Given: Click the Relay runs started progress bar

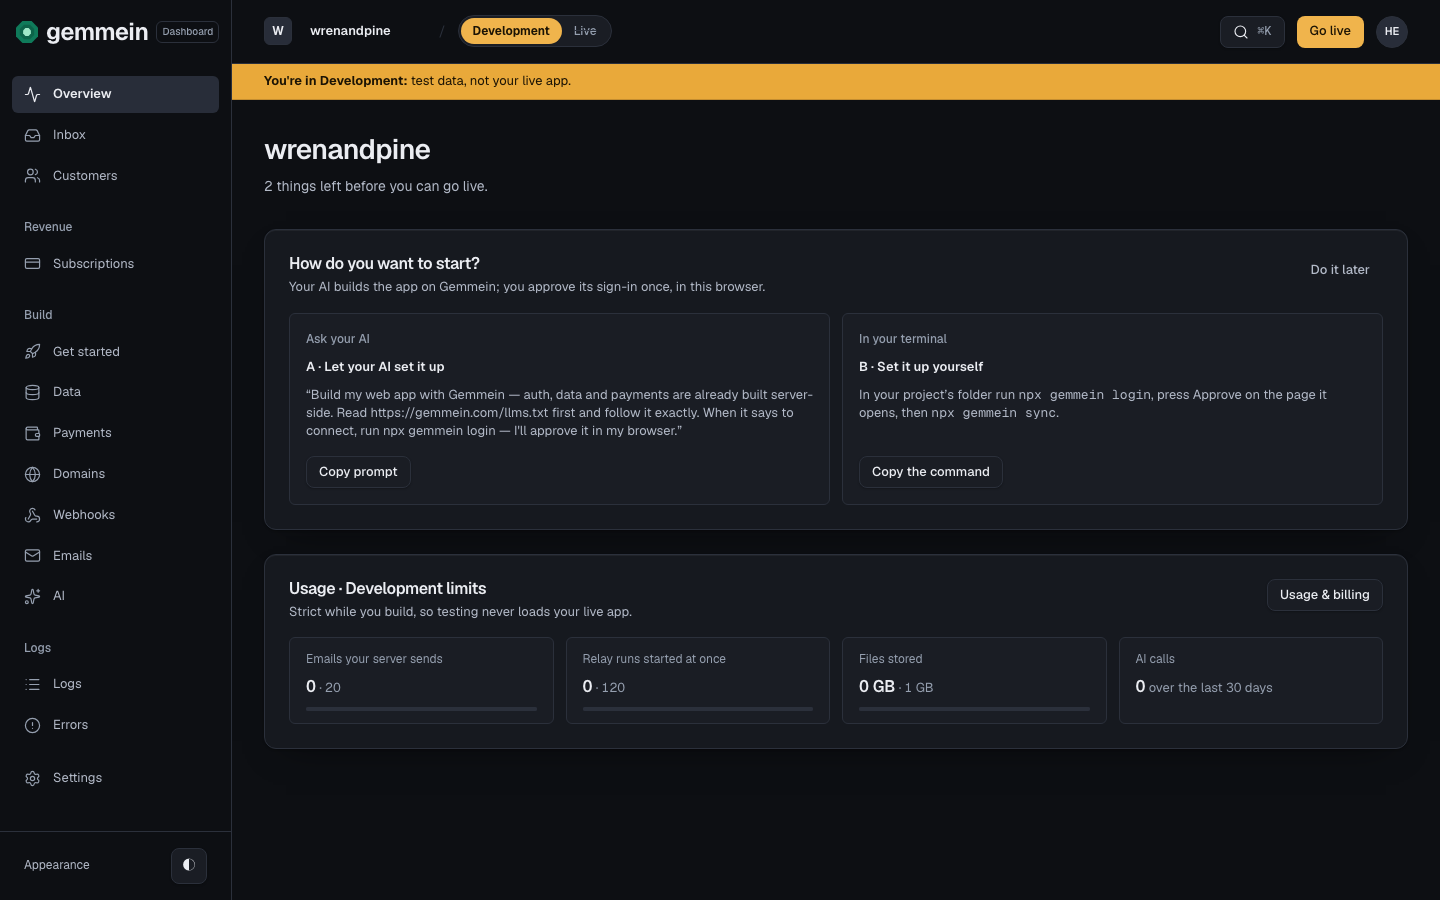Looking at the screenshot, I should click(x=698, y=709).
